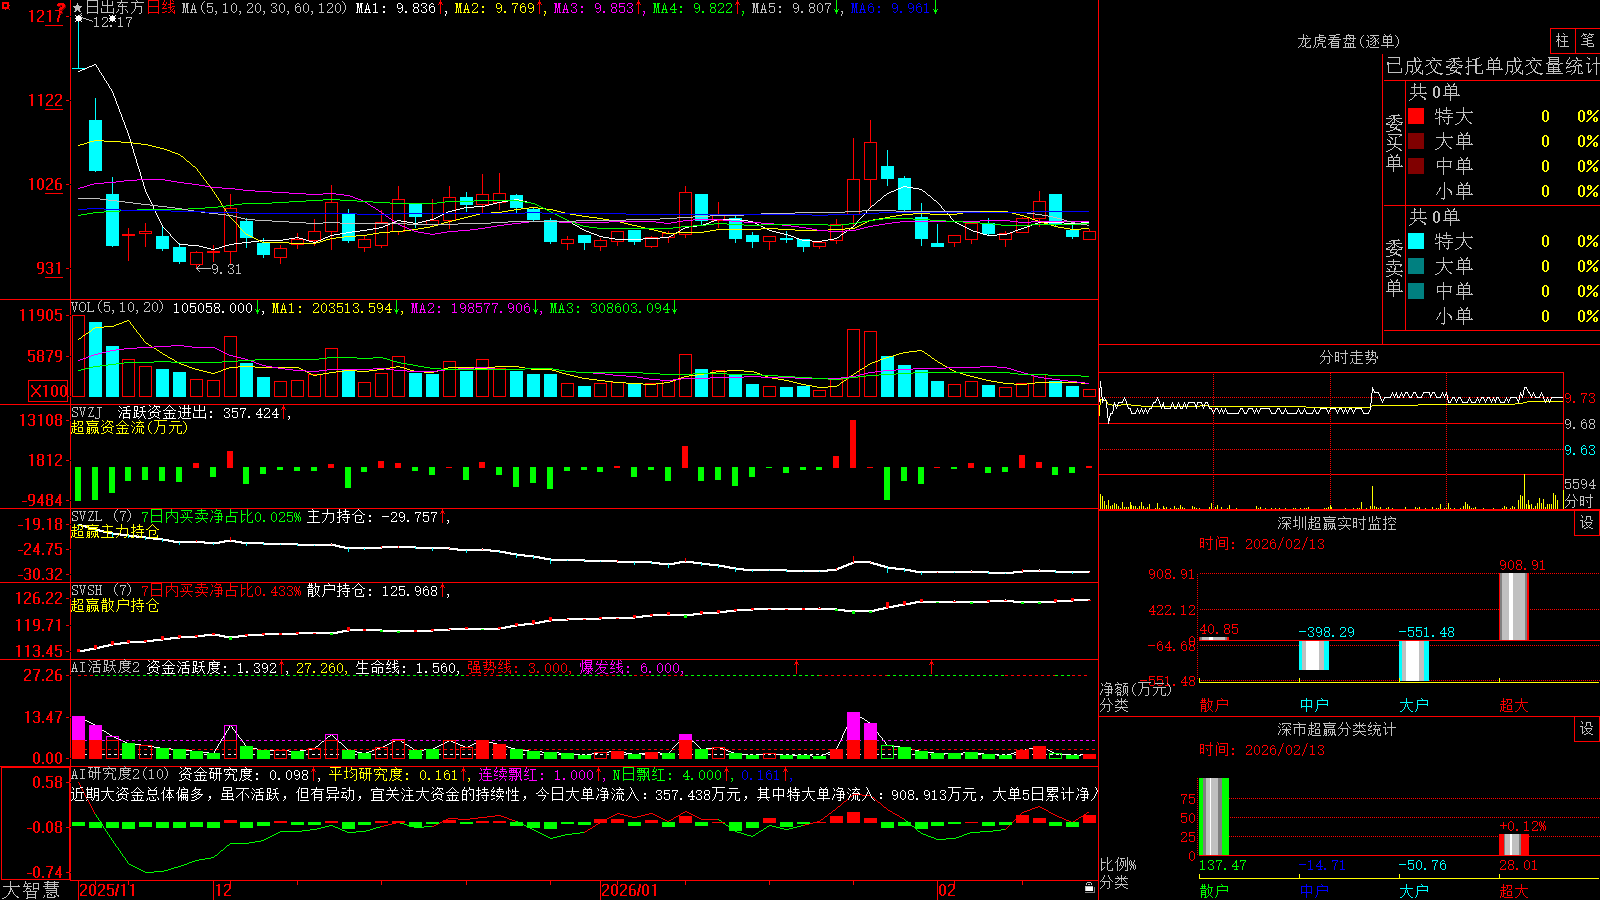Click the star icon before 日出东方

pyautogui.click(x=78, y=7)
